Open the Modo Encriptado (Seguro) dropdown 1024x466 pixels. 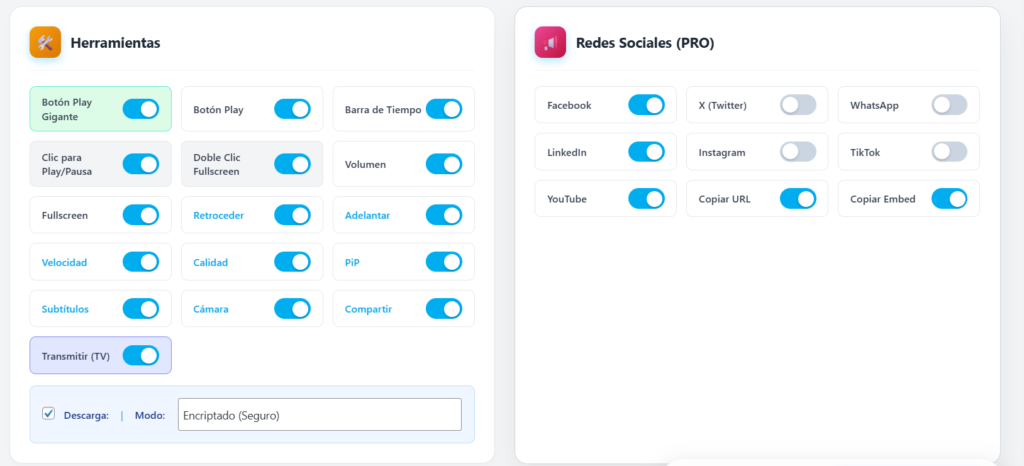pos(319,415)
